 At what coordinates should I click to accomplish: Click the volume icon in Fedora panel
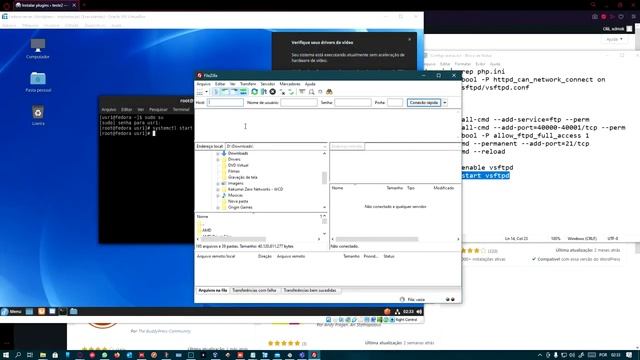click(x=419, y=312)
